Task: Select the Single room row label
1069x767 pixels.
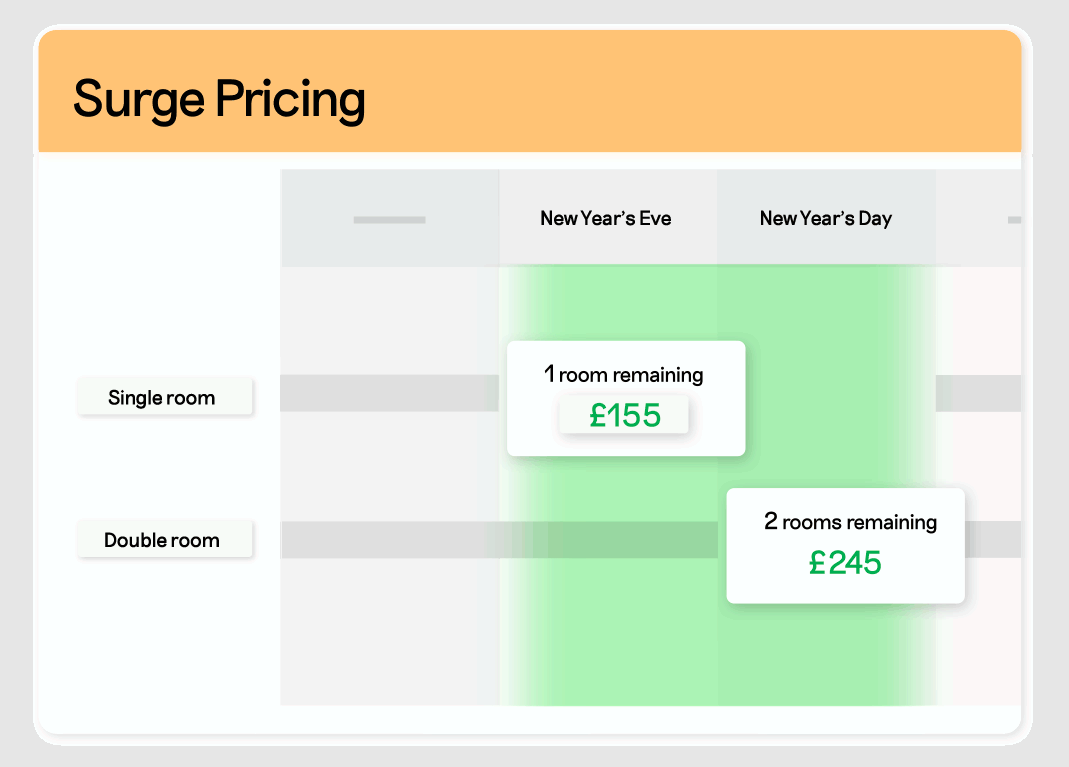Action: (162, 398)
